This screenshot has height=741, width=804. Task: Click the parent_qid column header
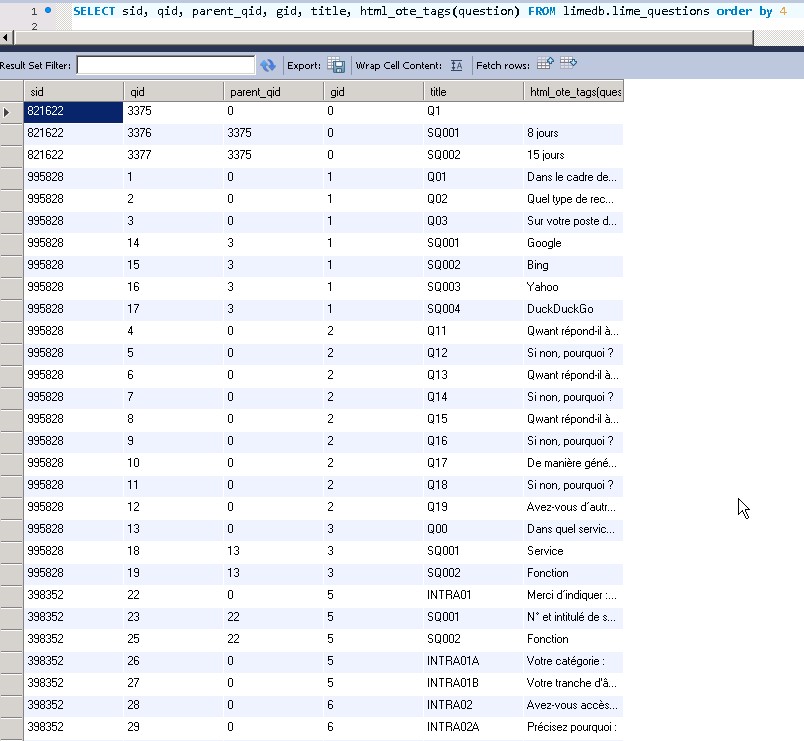(x=272, y=91)
